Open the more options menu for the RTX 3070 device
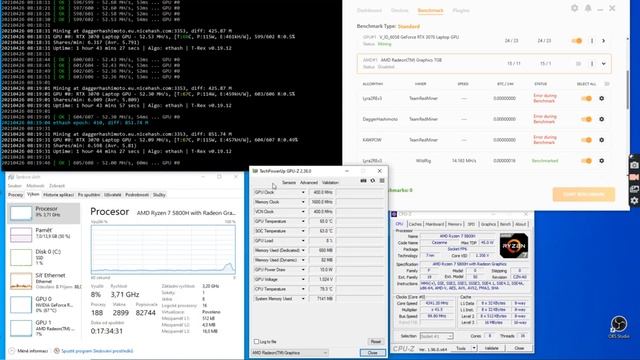 [592, 41]
